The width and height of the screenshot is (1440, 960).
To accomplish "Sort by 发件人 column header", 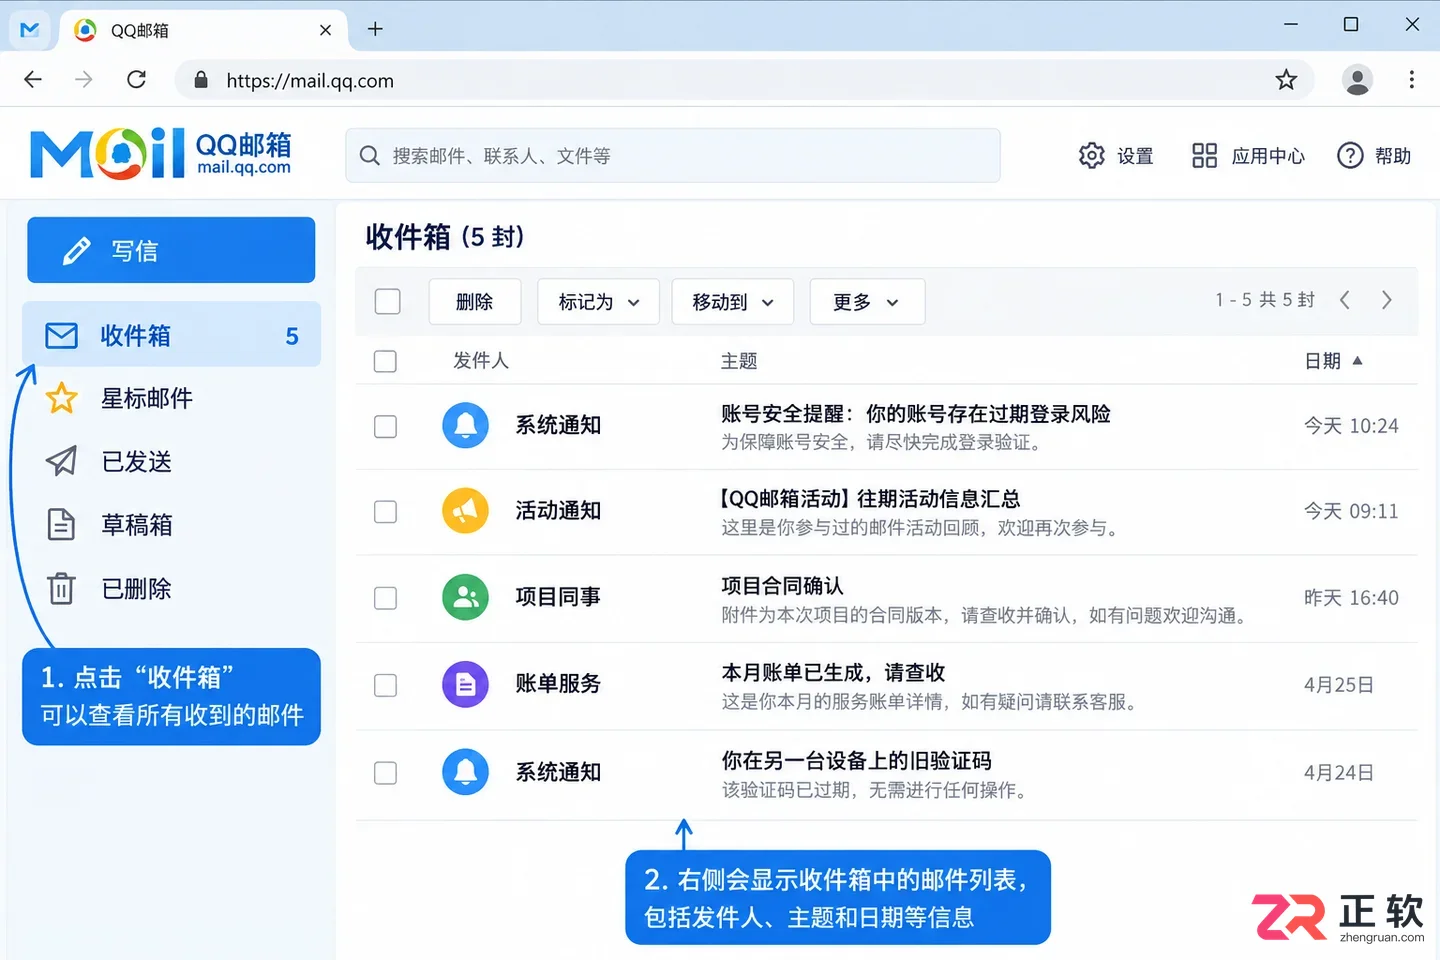I will pyautogui.click(x=481, y=361).
